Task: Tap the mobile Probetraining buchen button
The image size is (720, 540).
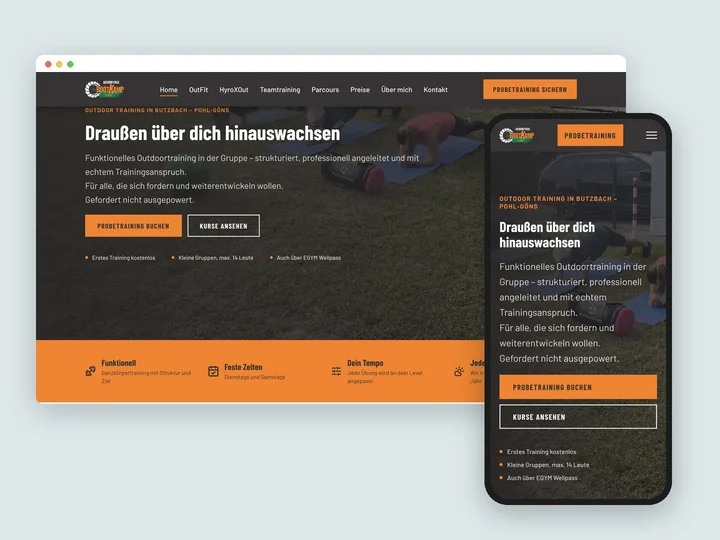Action: 578,387
